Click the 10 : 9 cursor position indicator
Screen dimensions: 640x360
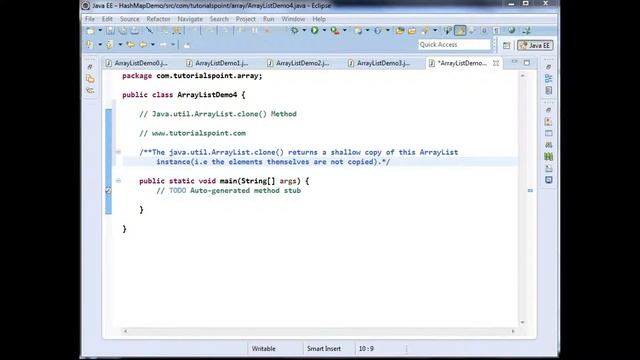pos(366,349)
